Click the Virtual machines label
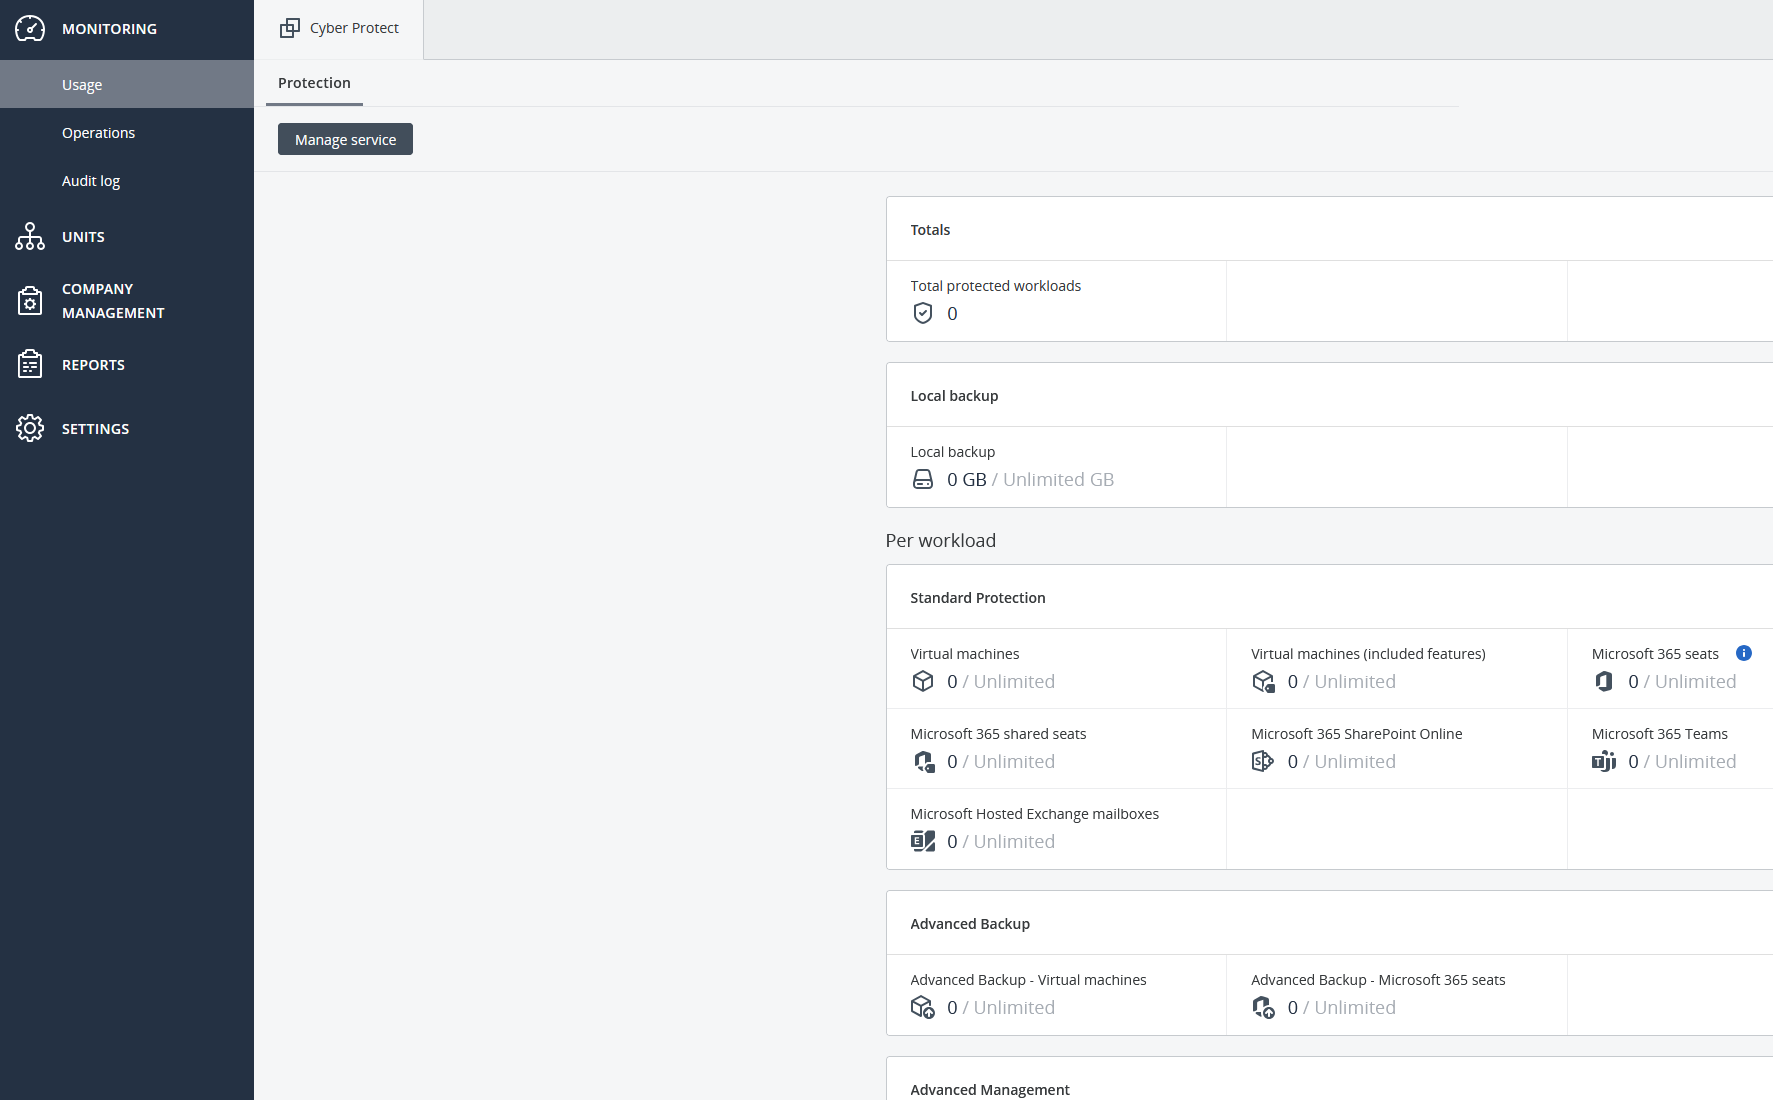This screenshot has width=1773, height=1100. [964, 653]
